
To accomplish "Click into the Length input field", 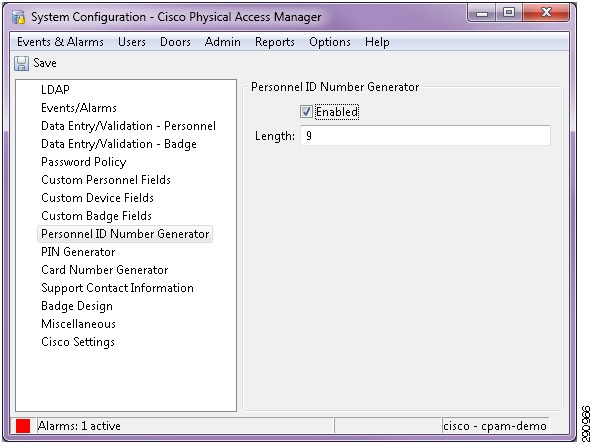I will [425, 136].
